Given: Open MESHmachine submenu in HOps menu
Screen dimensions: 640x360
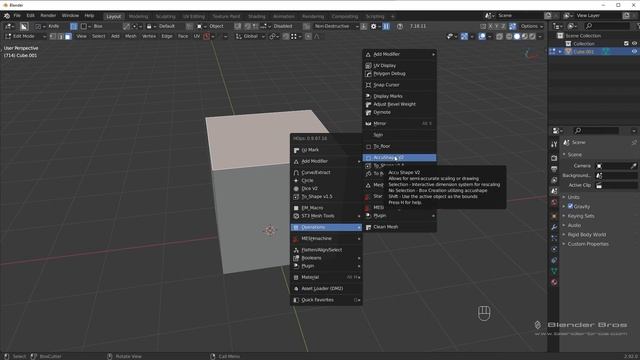Looking at the screenshot, I should click(326, 238).
